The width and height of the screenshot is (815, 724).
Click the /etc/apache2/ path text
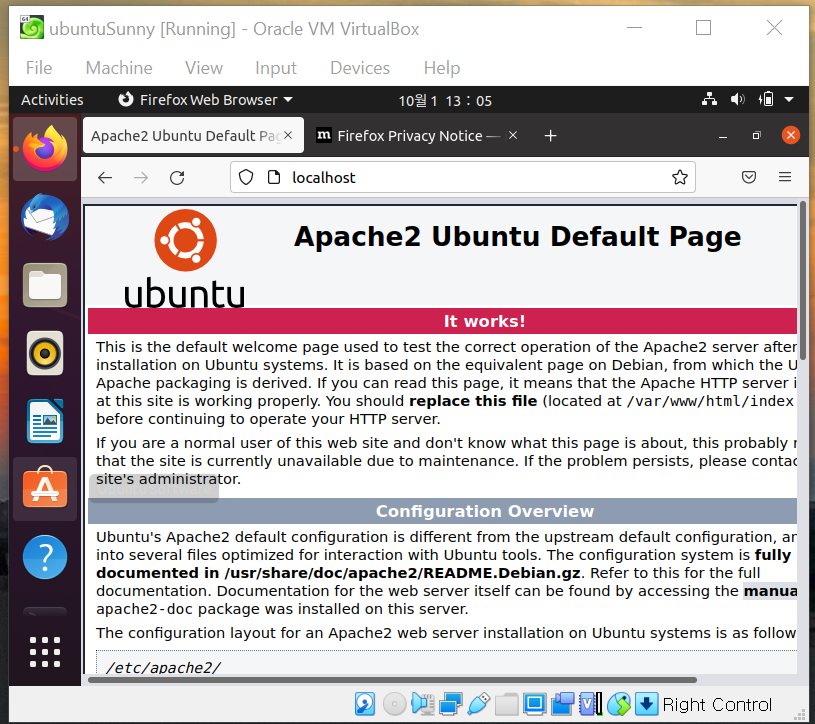tap(164, 667)
